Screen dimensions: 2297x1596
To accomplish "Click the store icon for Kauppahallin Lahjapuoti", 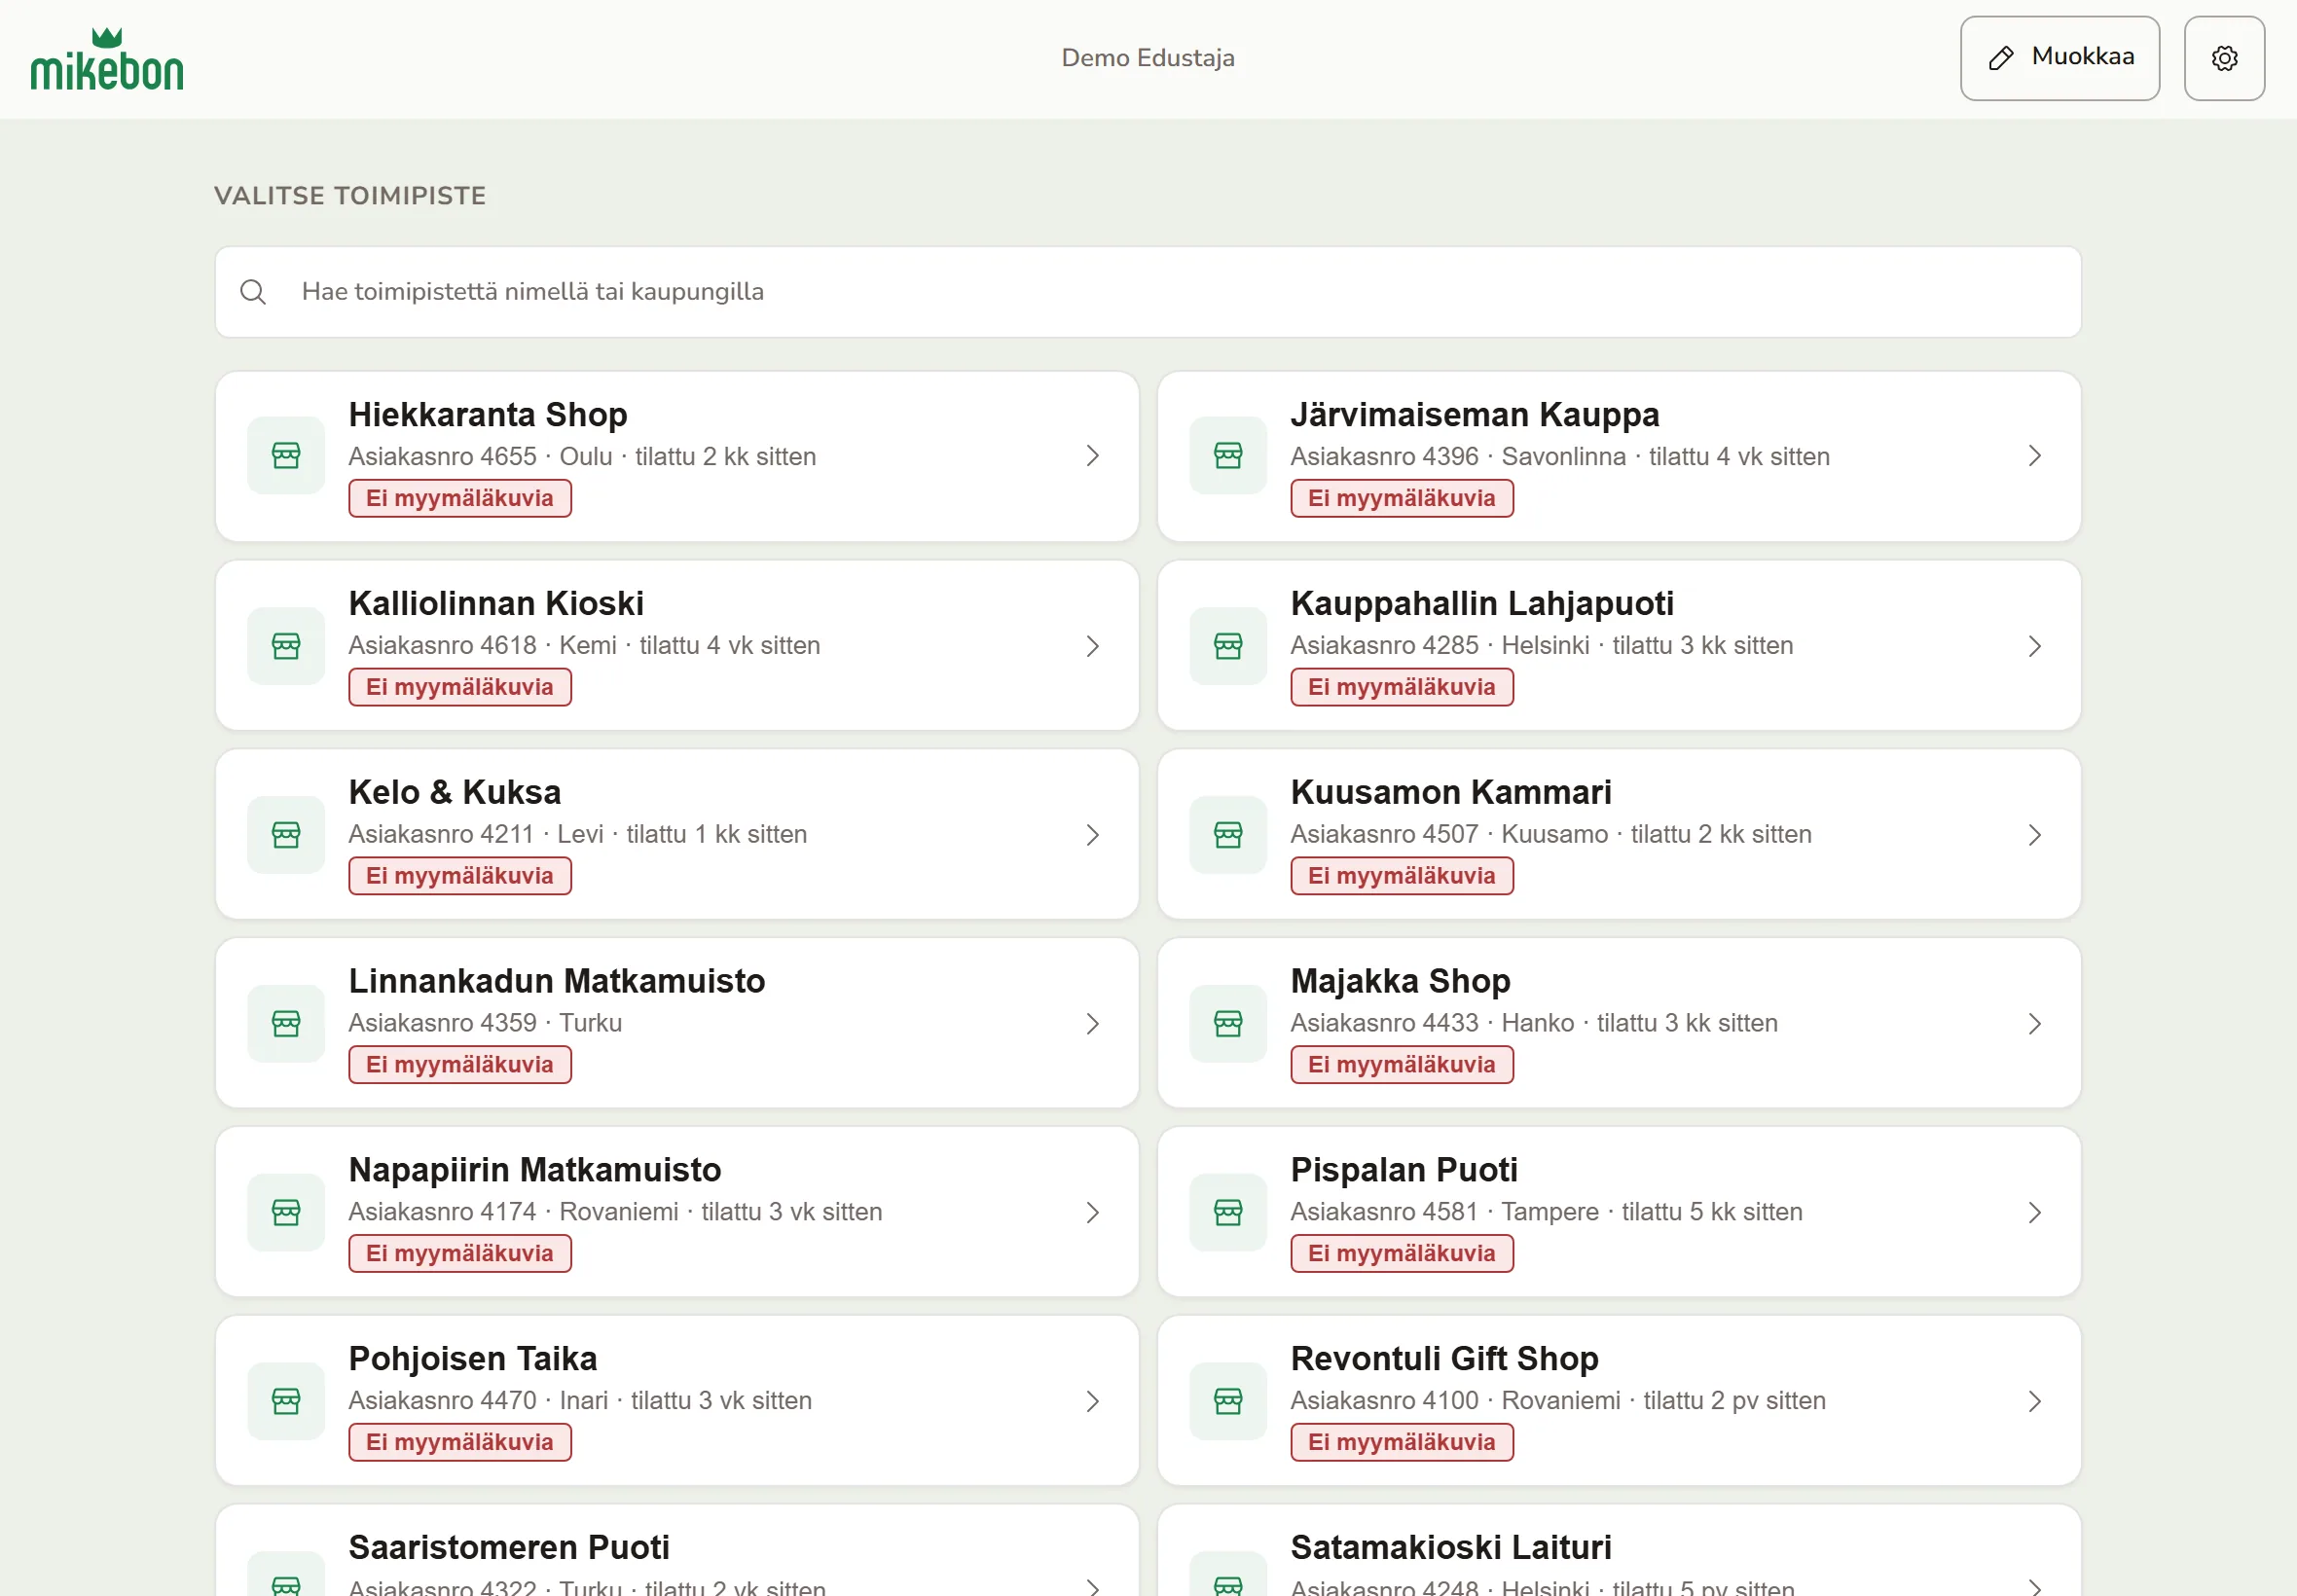I will pos(1228,646).
